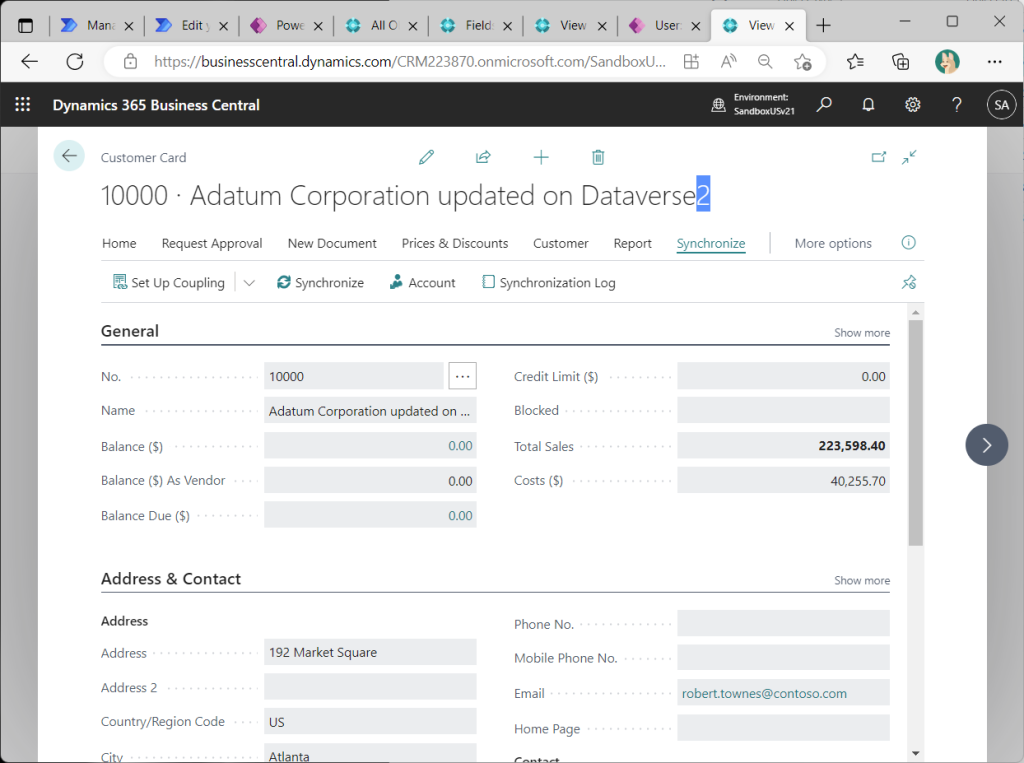1024x763 pixels.
Task: Click the No. field lookup ellipsis button
Action: [x=462, y=376]
